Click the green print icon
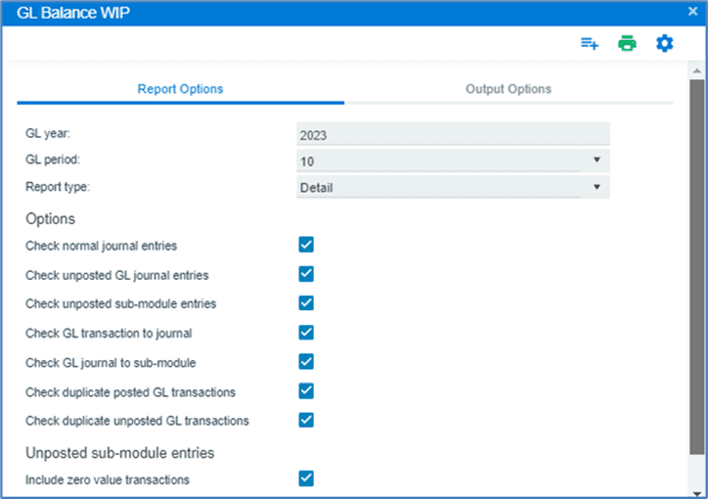The image size is (708, 499). click(627, 44)
